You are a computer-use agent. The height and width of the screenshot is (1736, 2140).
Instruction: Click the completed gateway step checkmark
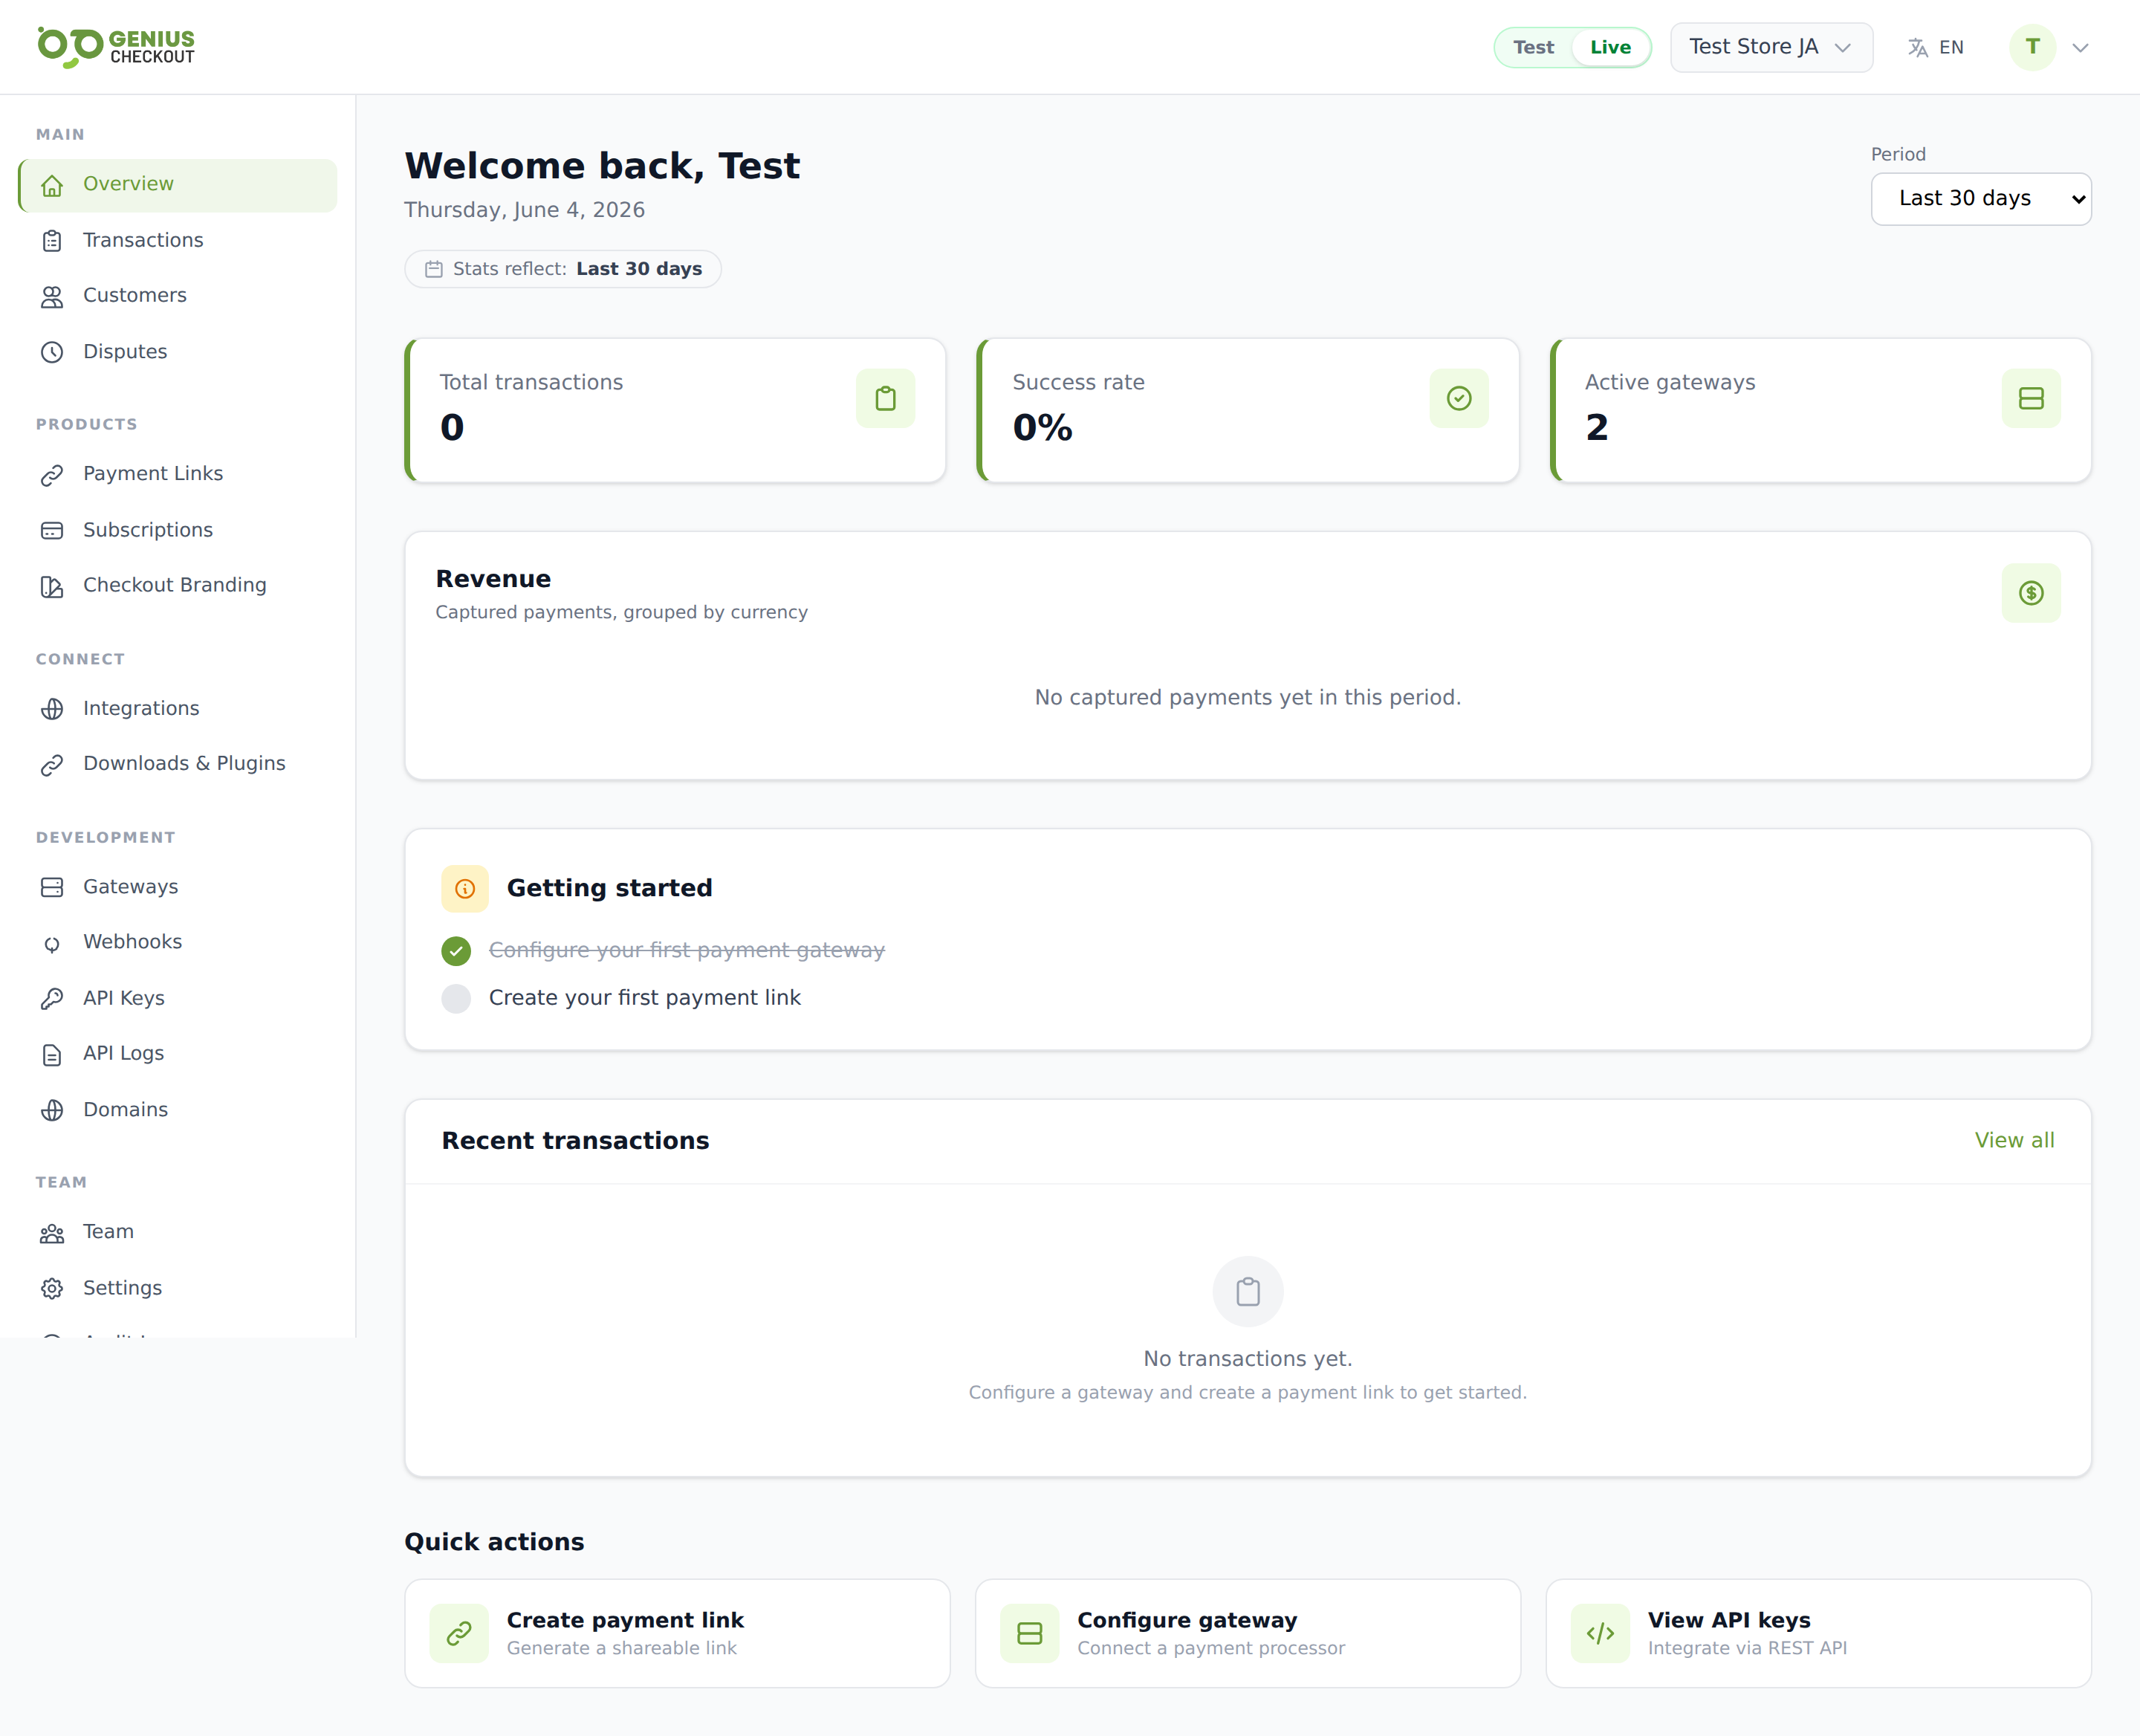click(x=456, y=950)
